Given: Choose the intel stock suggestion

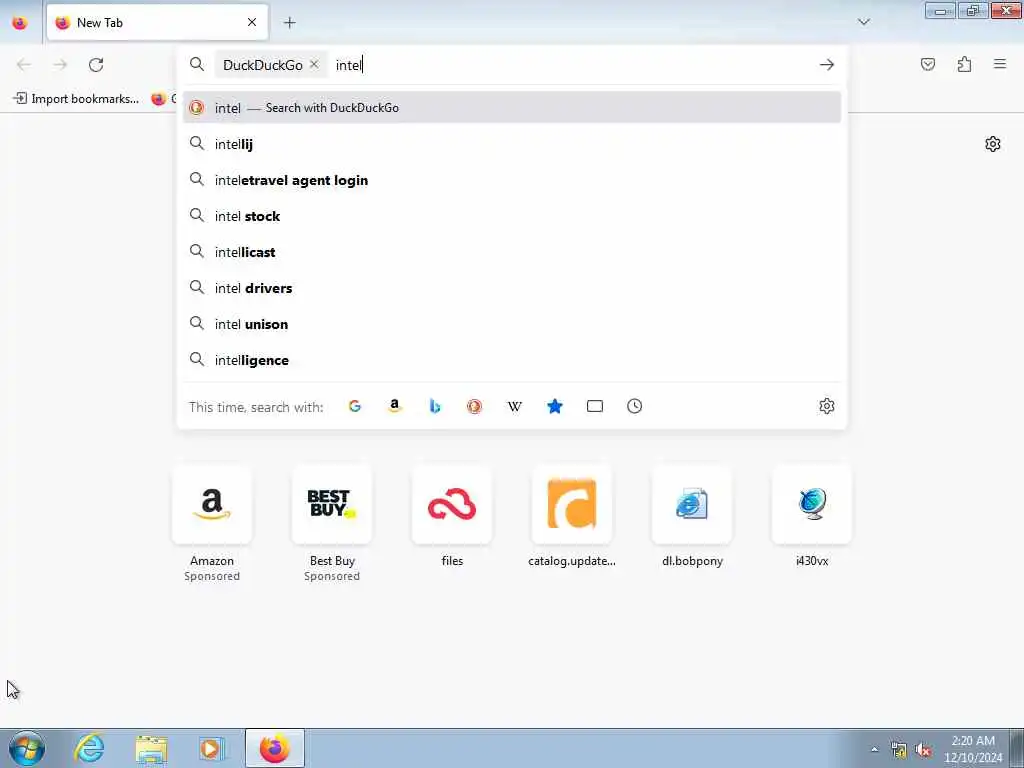Looking at the screenshot, I should 512,216.
